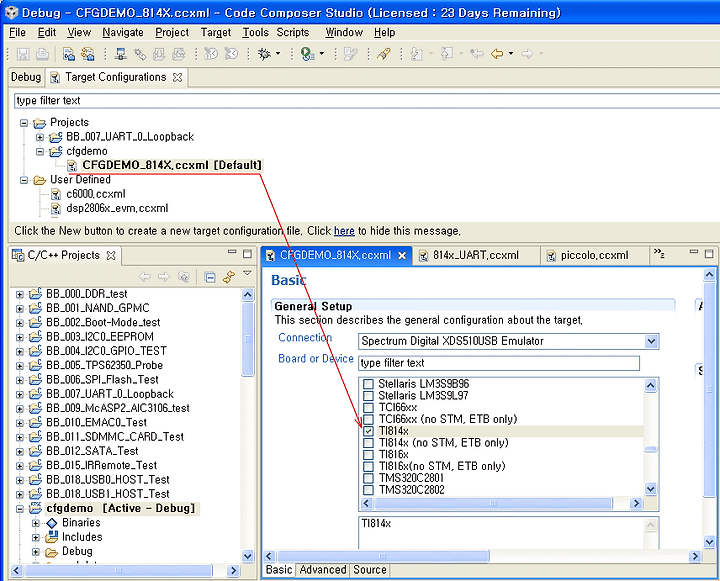Select the Includes node under cfgdemo
The height and width of the screenshot is (581, 720).
[82, 537]
